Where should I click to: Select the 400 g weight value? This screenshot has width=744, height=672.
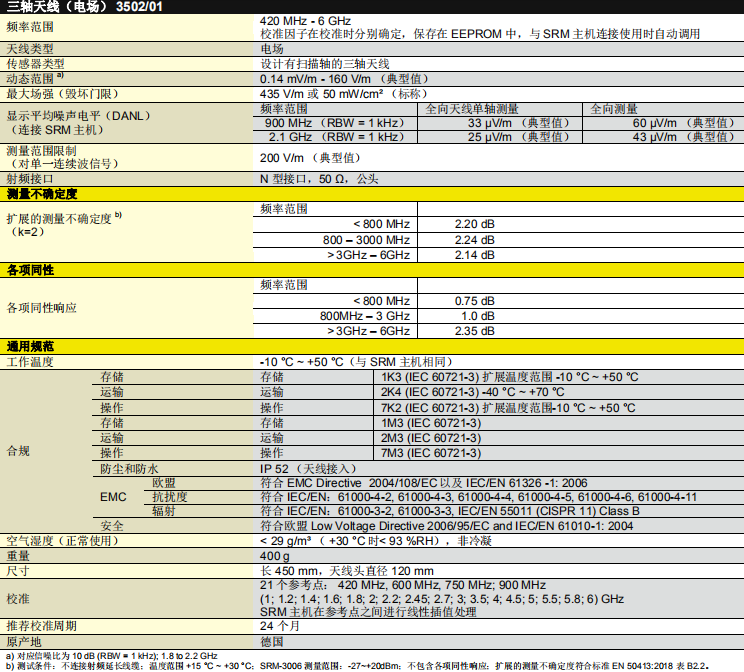click(x=275, y=556)
